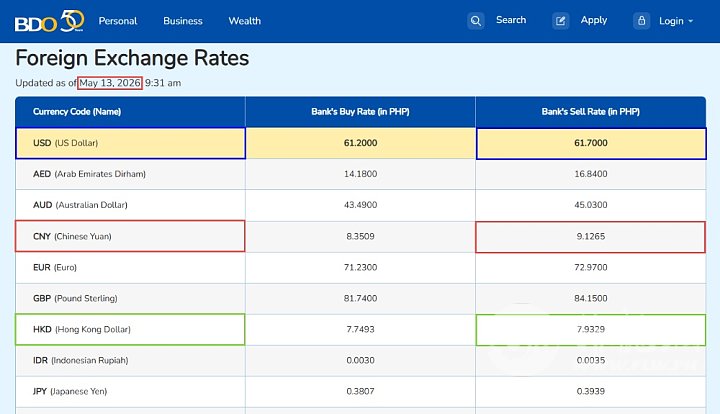Open the Wealth menu
The image size is (720, 414).
[245, 21]
